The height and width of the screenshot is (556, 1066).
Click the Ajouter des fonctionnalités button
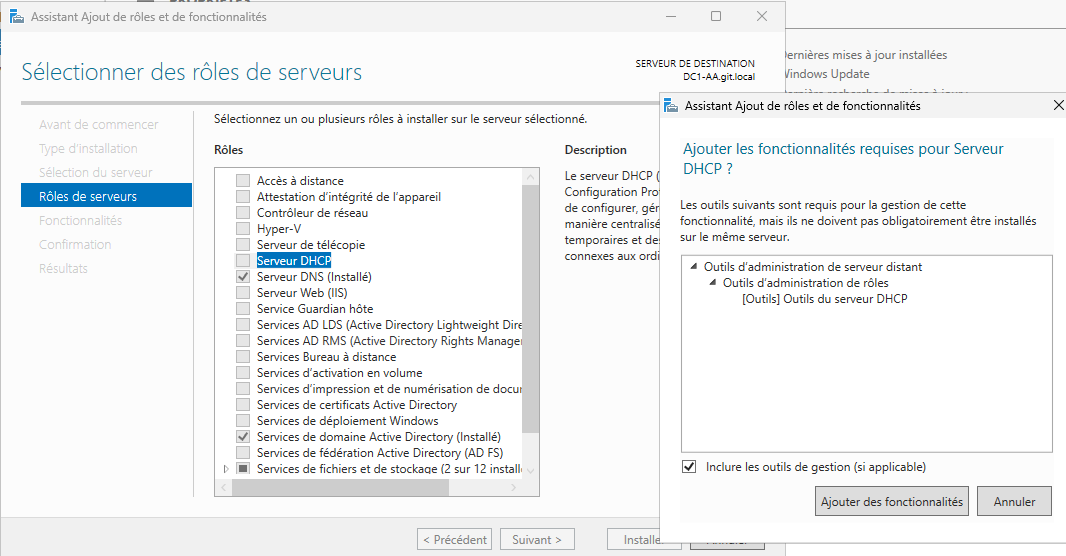[892, 502]
